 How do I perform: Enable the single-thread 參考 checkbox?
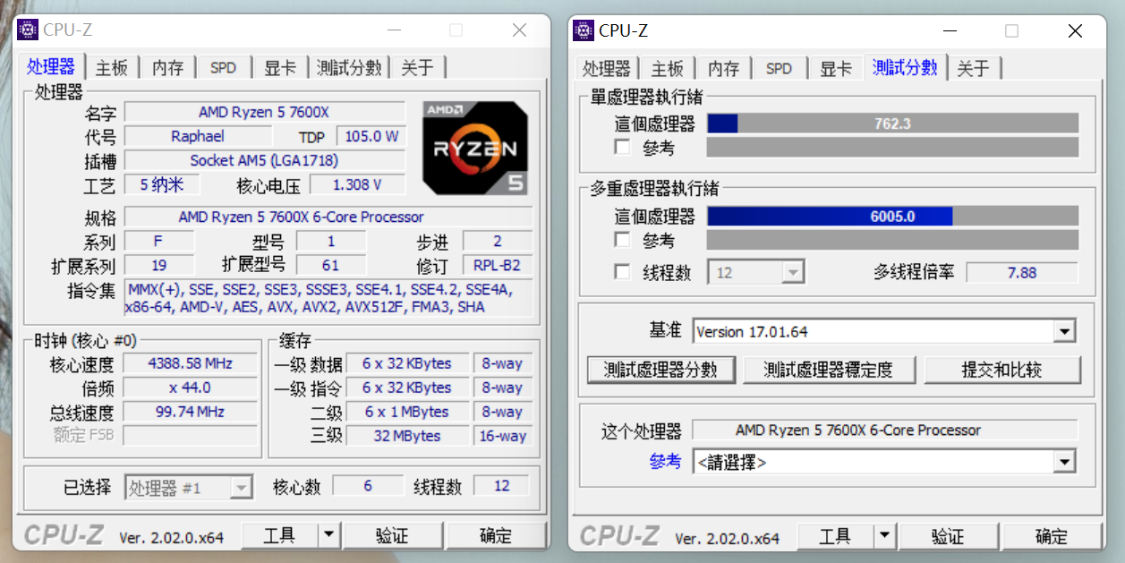[623, 148]
